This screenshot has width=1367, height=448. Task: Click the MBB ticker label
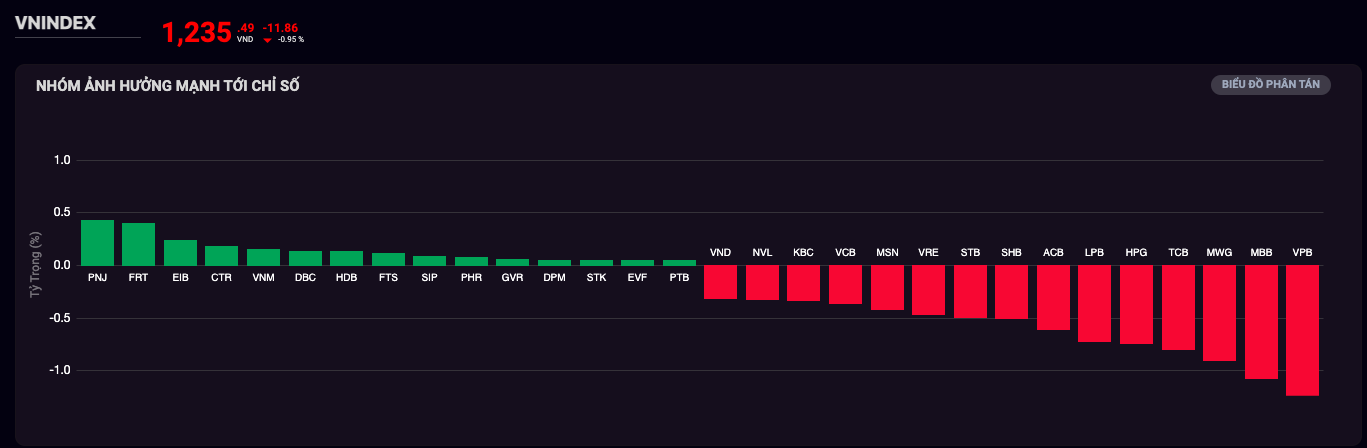point(1261,253)
